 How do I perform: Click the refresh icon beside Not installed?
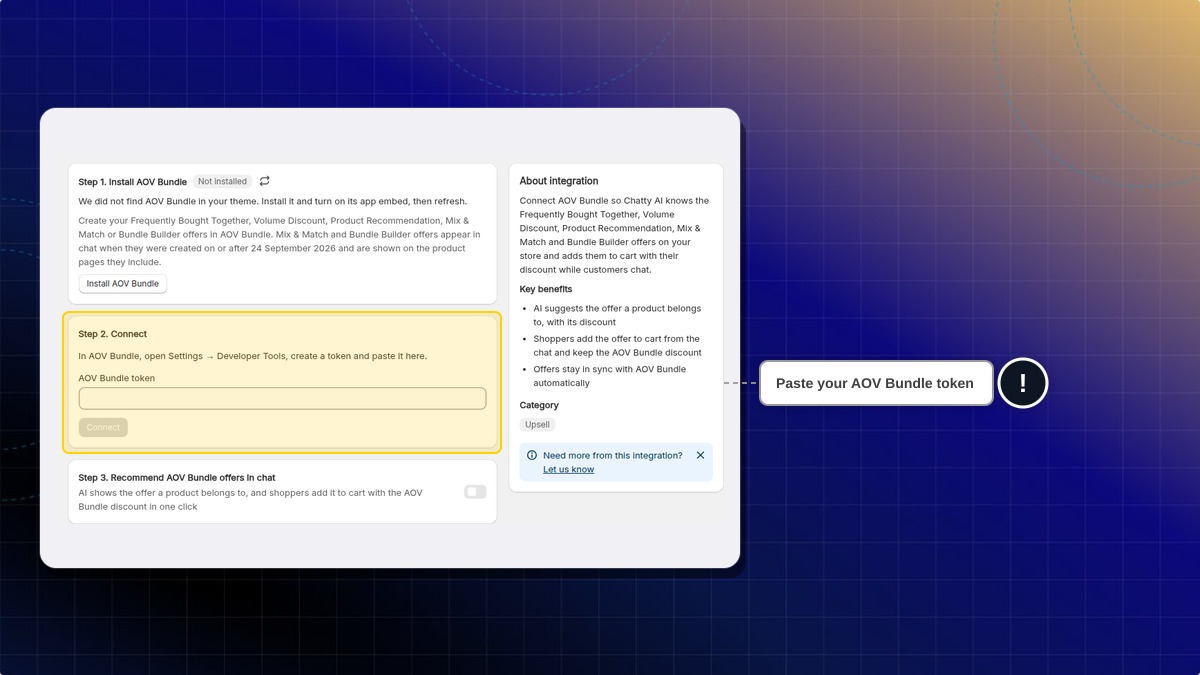[x=264, y=181]
